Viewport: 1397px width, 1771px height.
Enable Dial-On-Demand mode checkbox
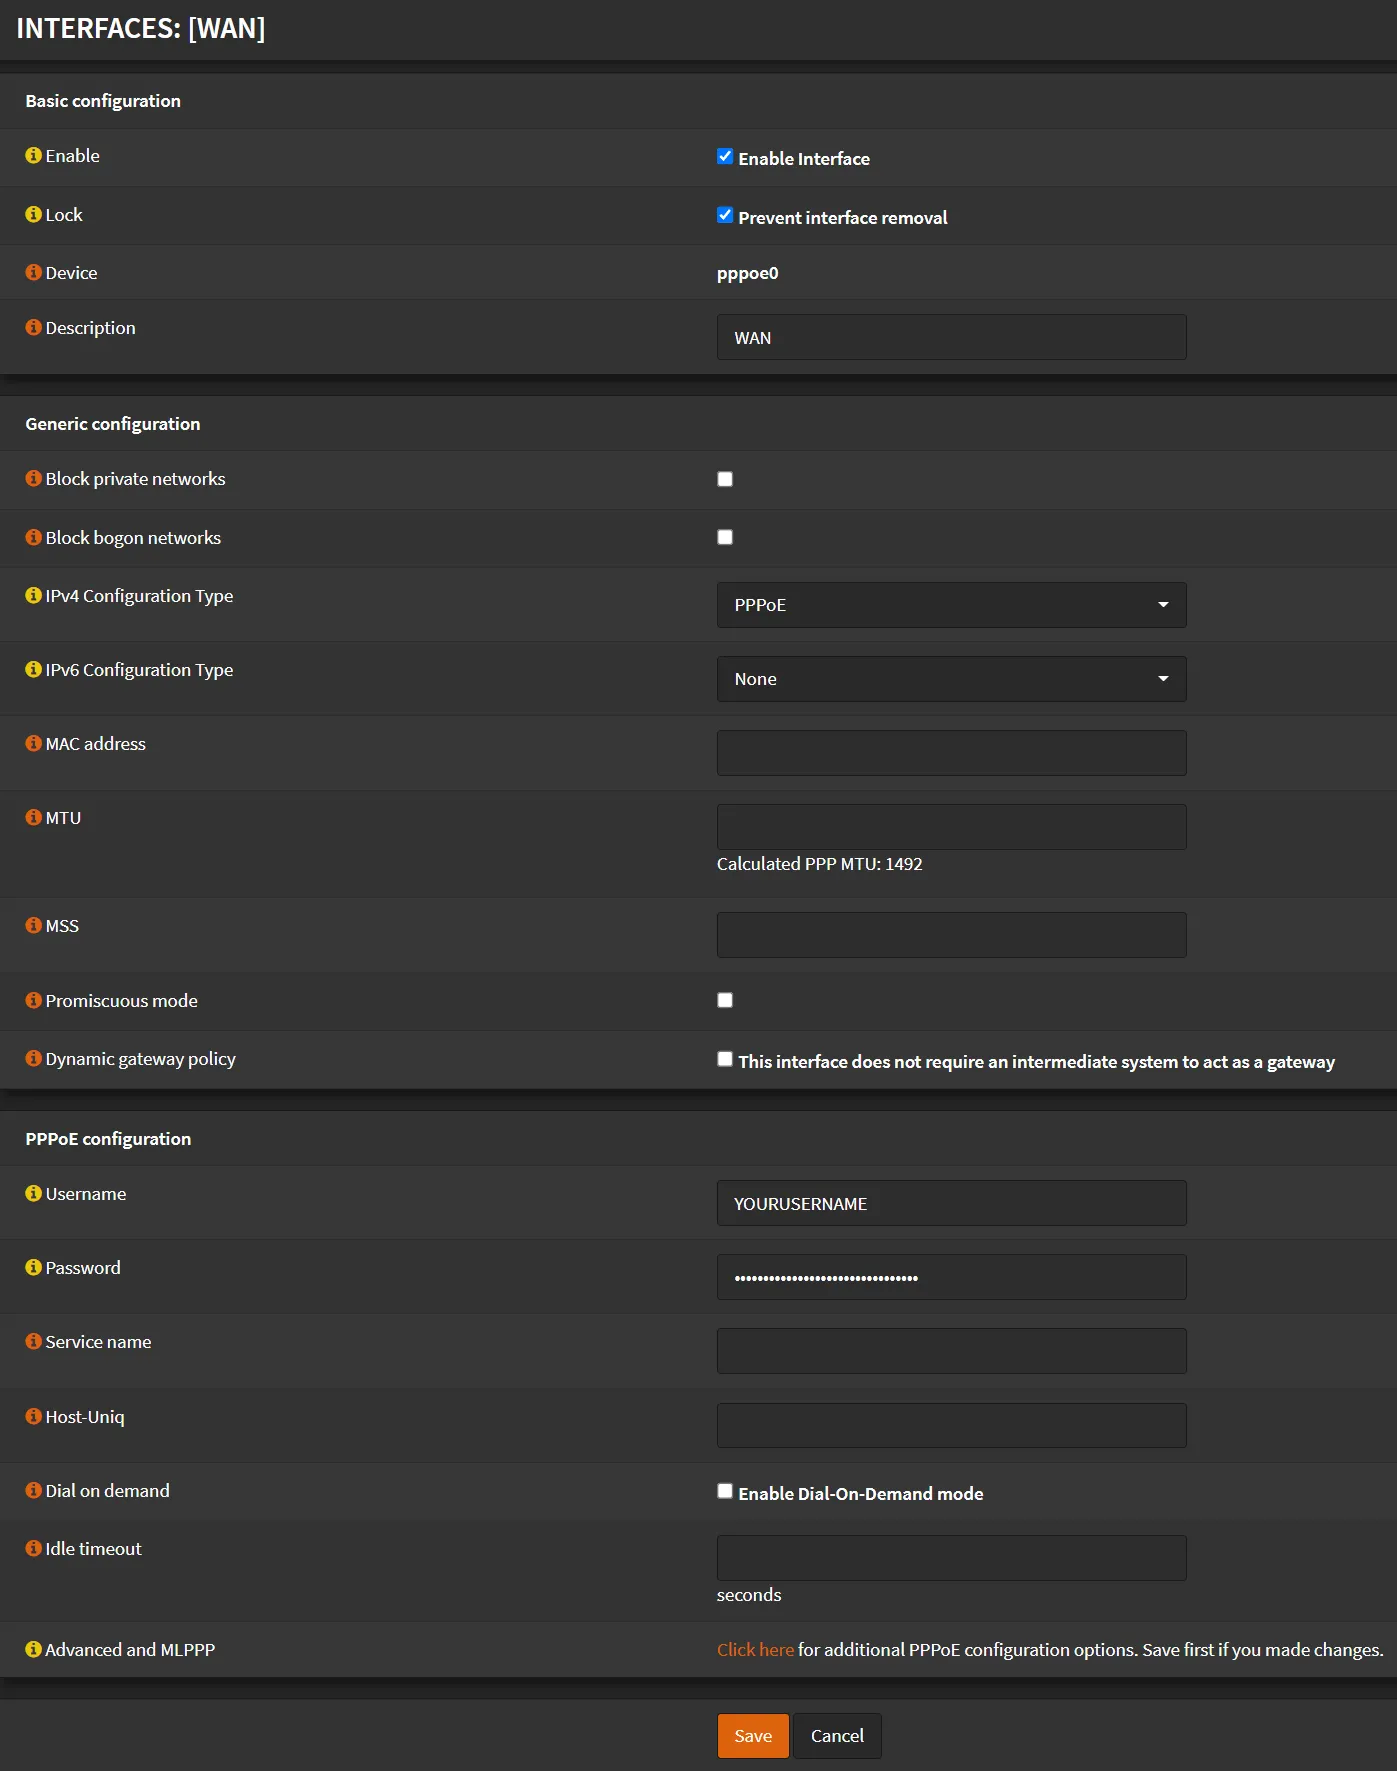pyautogui.click(x=725, y=1492)
